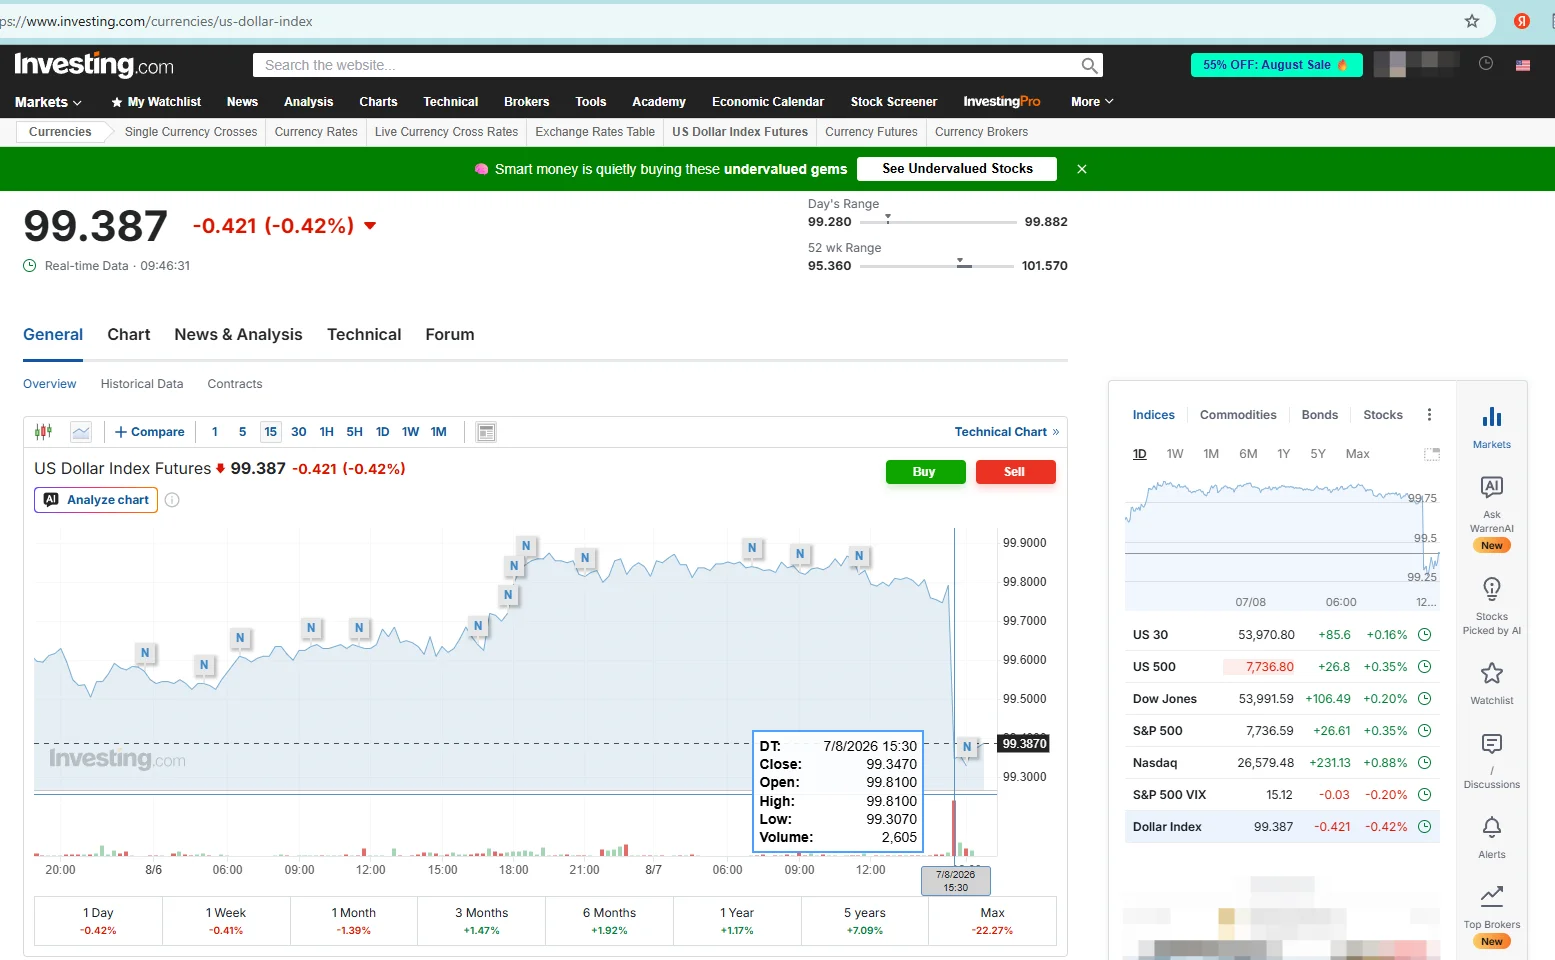
Task: Set chart interval to 30 minutes
Action: pos(299,432)
